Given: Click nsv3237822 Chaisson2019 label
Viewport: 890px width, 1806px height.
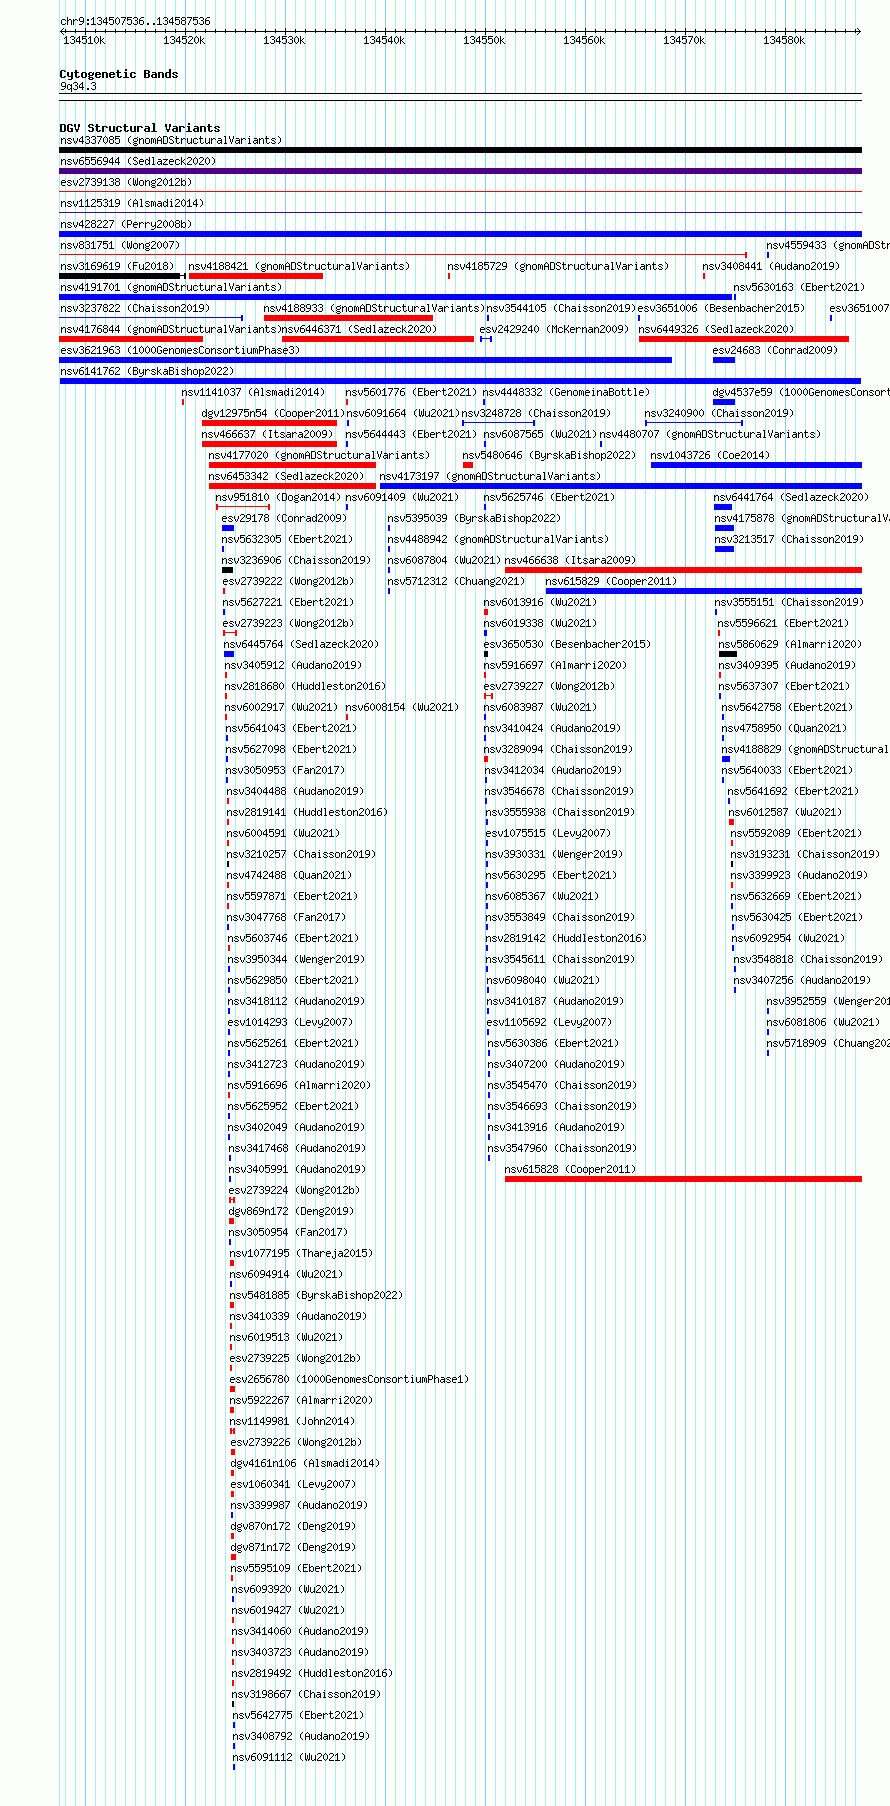Looking at the screenshot, I should 135,308.
